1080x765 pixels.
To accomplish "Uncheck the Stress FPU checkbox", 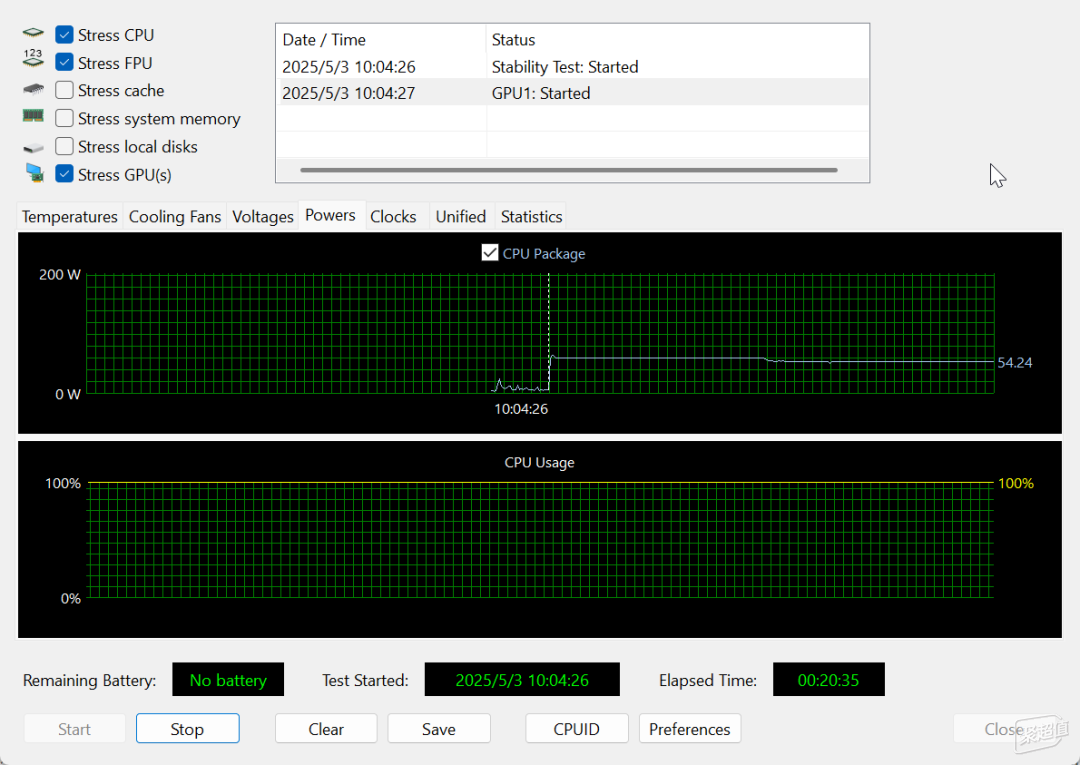I will (x=64, y=62).
